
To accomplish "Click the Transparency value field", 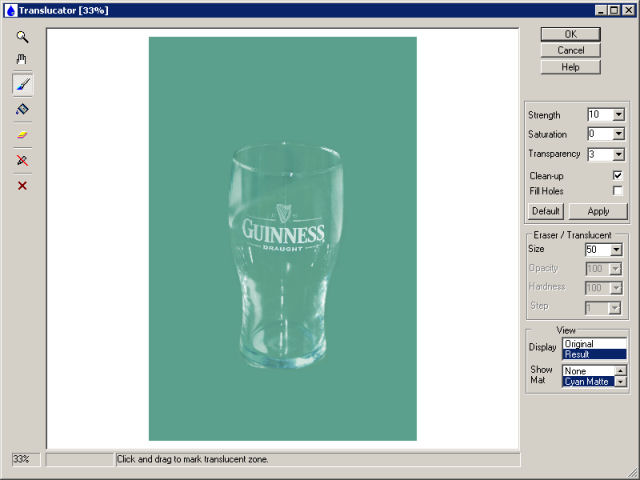I will point(600,154).
